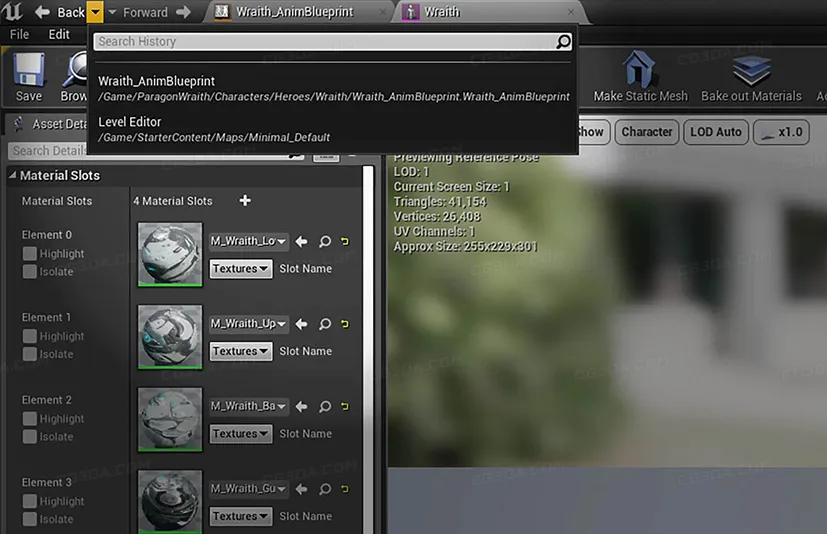Click the Make Static Mesh icon
827x534 pixels.
coord(639,68)
